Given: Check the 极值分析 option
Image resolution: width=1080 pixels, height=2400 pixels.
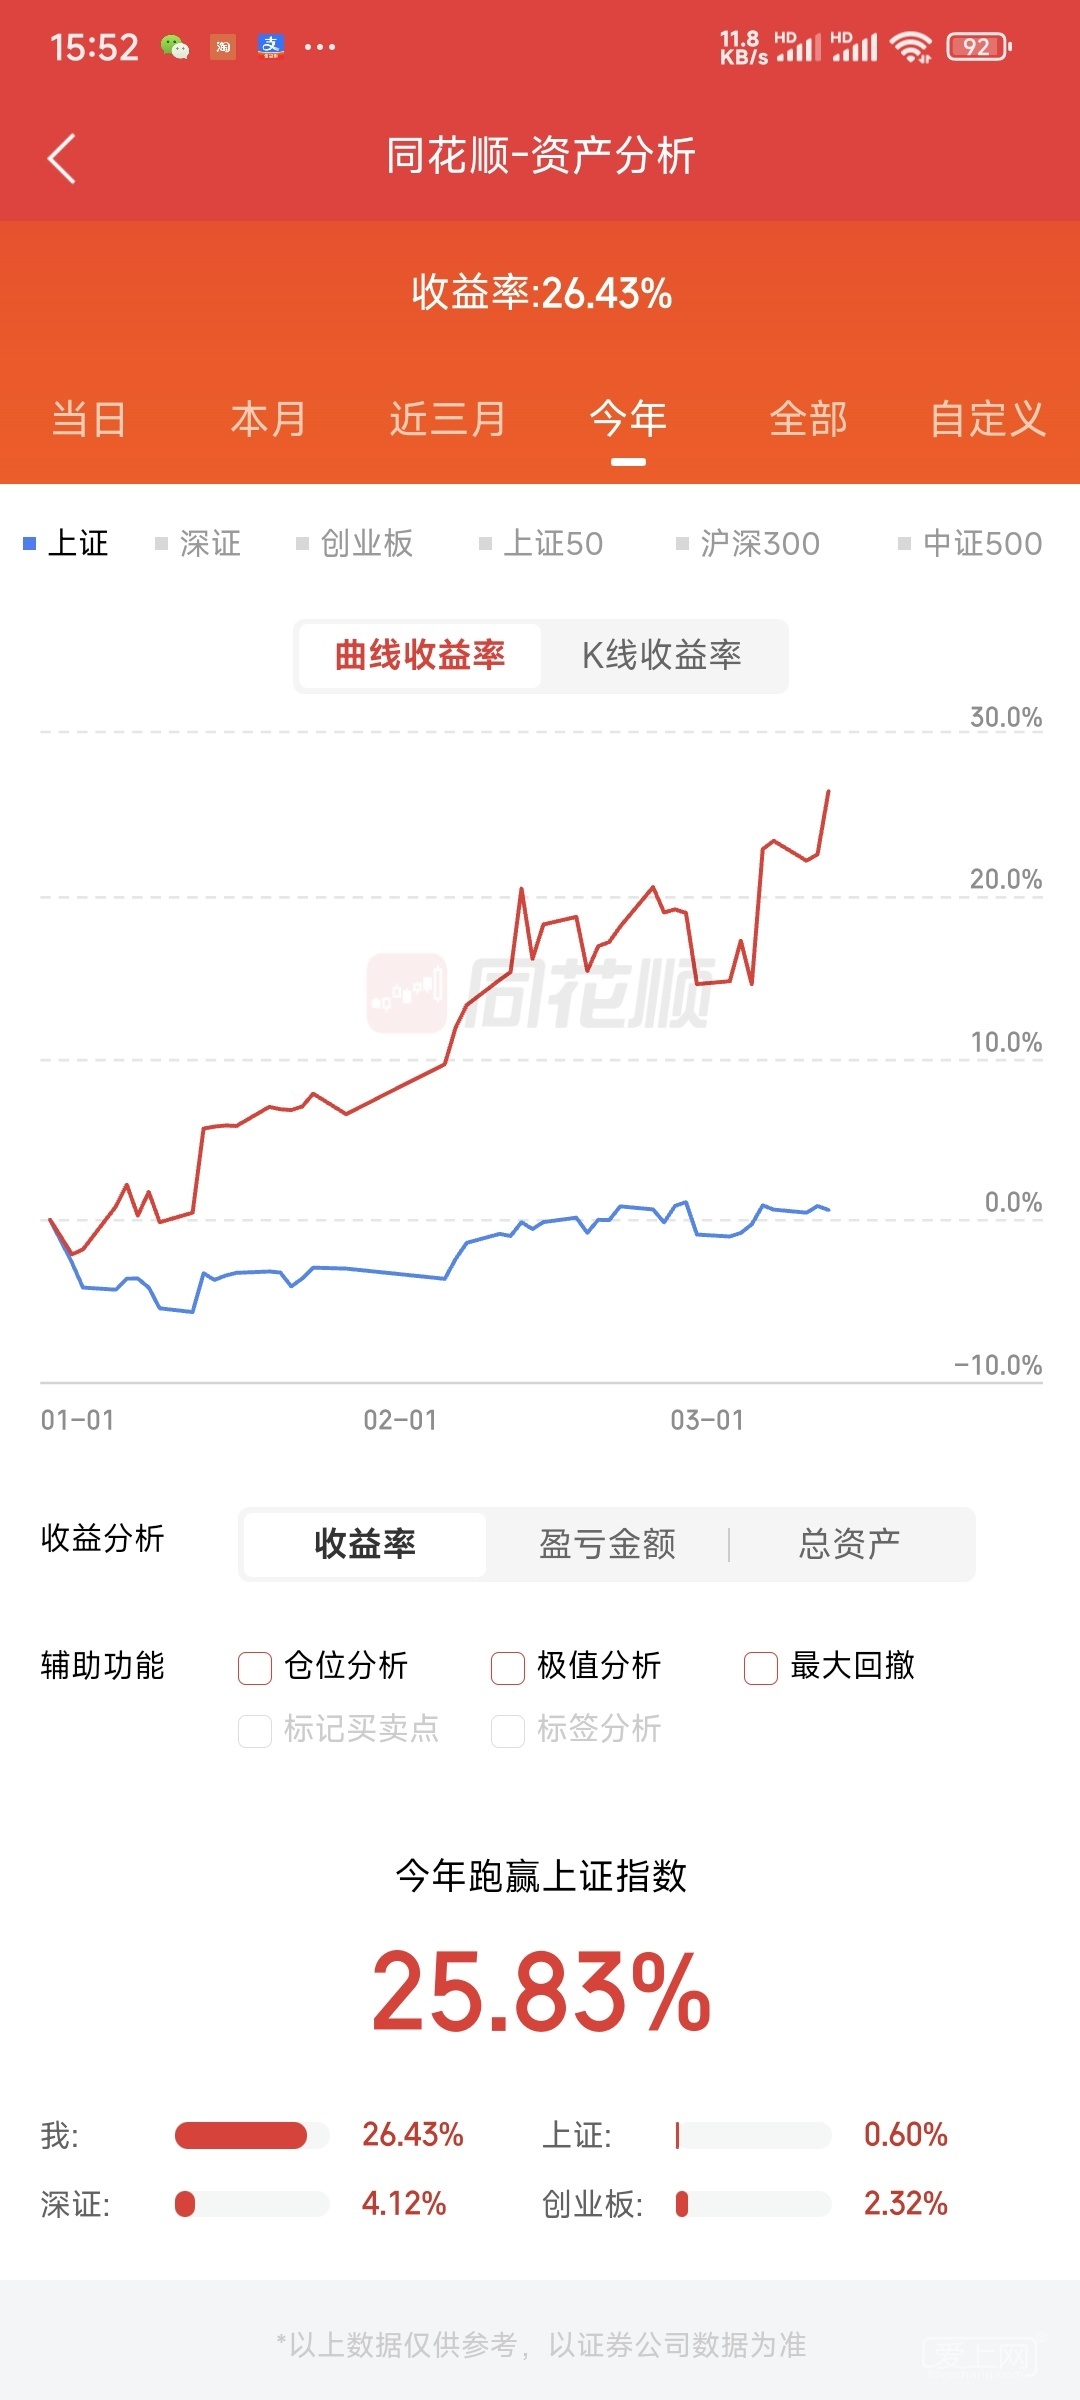Looking at the screenshot, I should click(x=508, y=1668).
